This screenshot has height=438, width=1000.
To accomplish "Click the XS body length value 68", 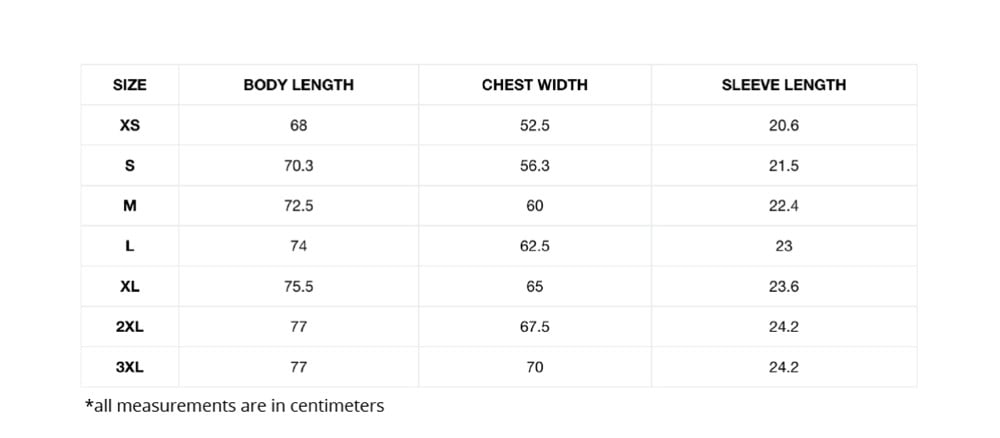I will tap(298, 126).
